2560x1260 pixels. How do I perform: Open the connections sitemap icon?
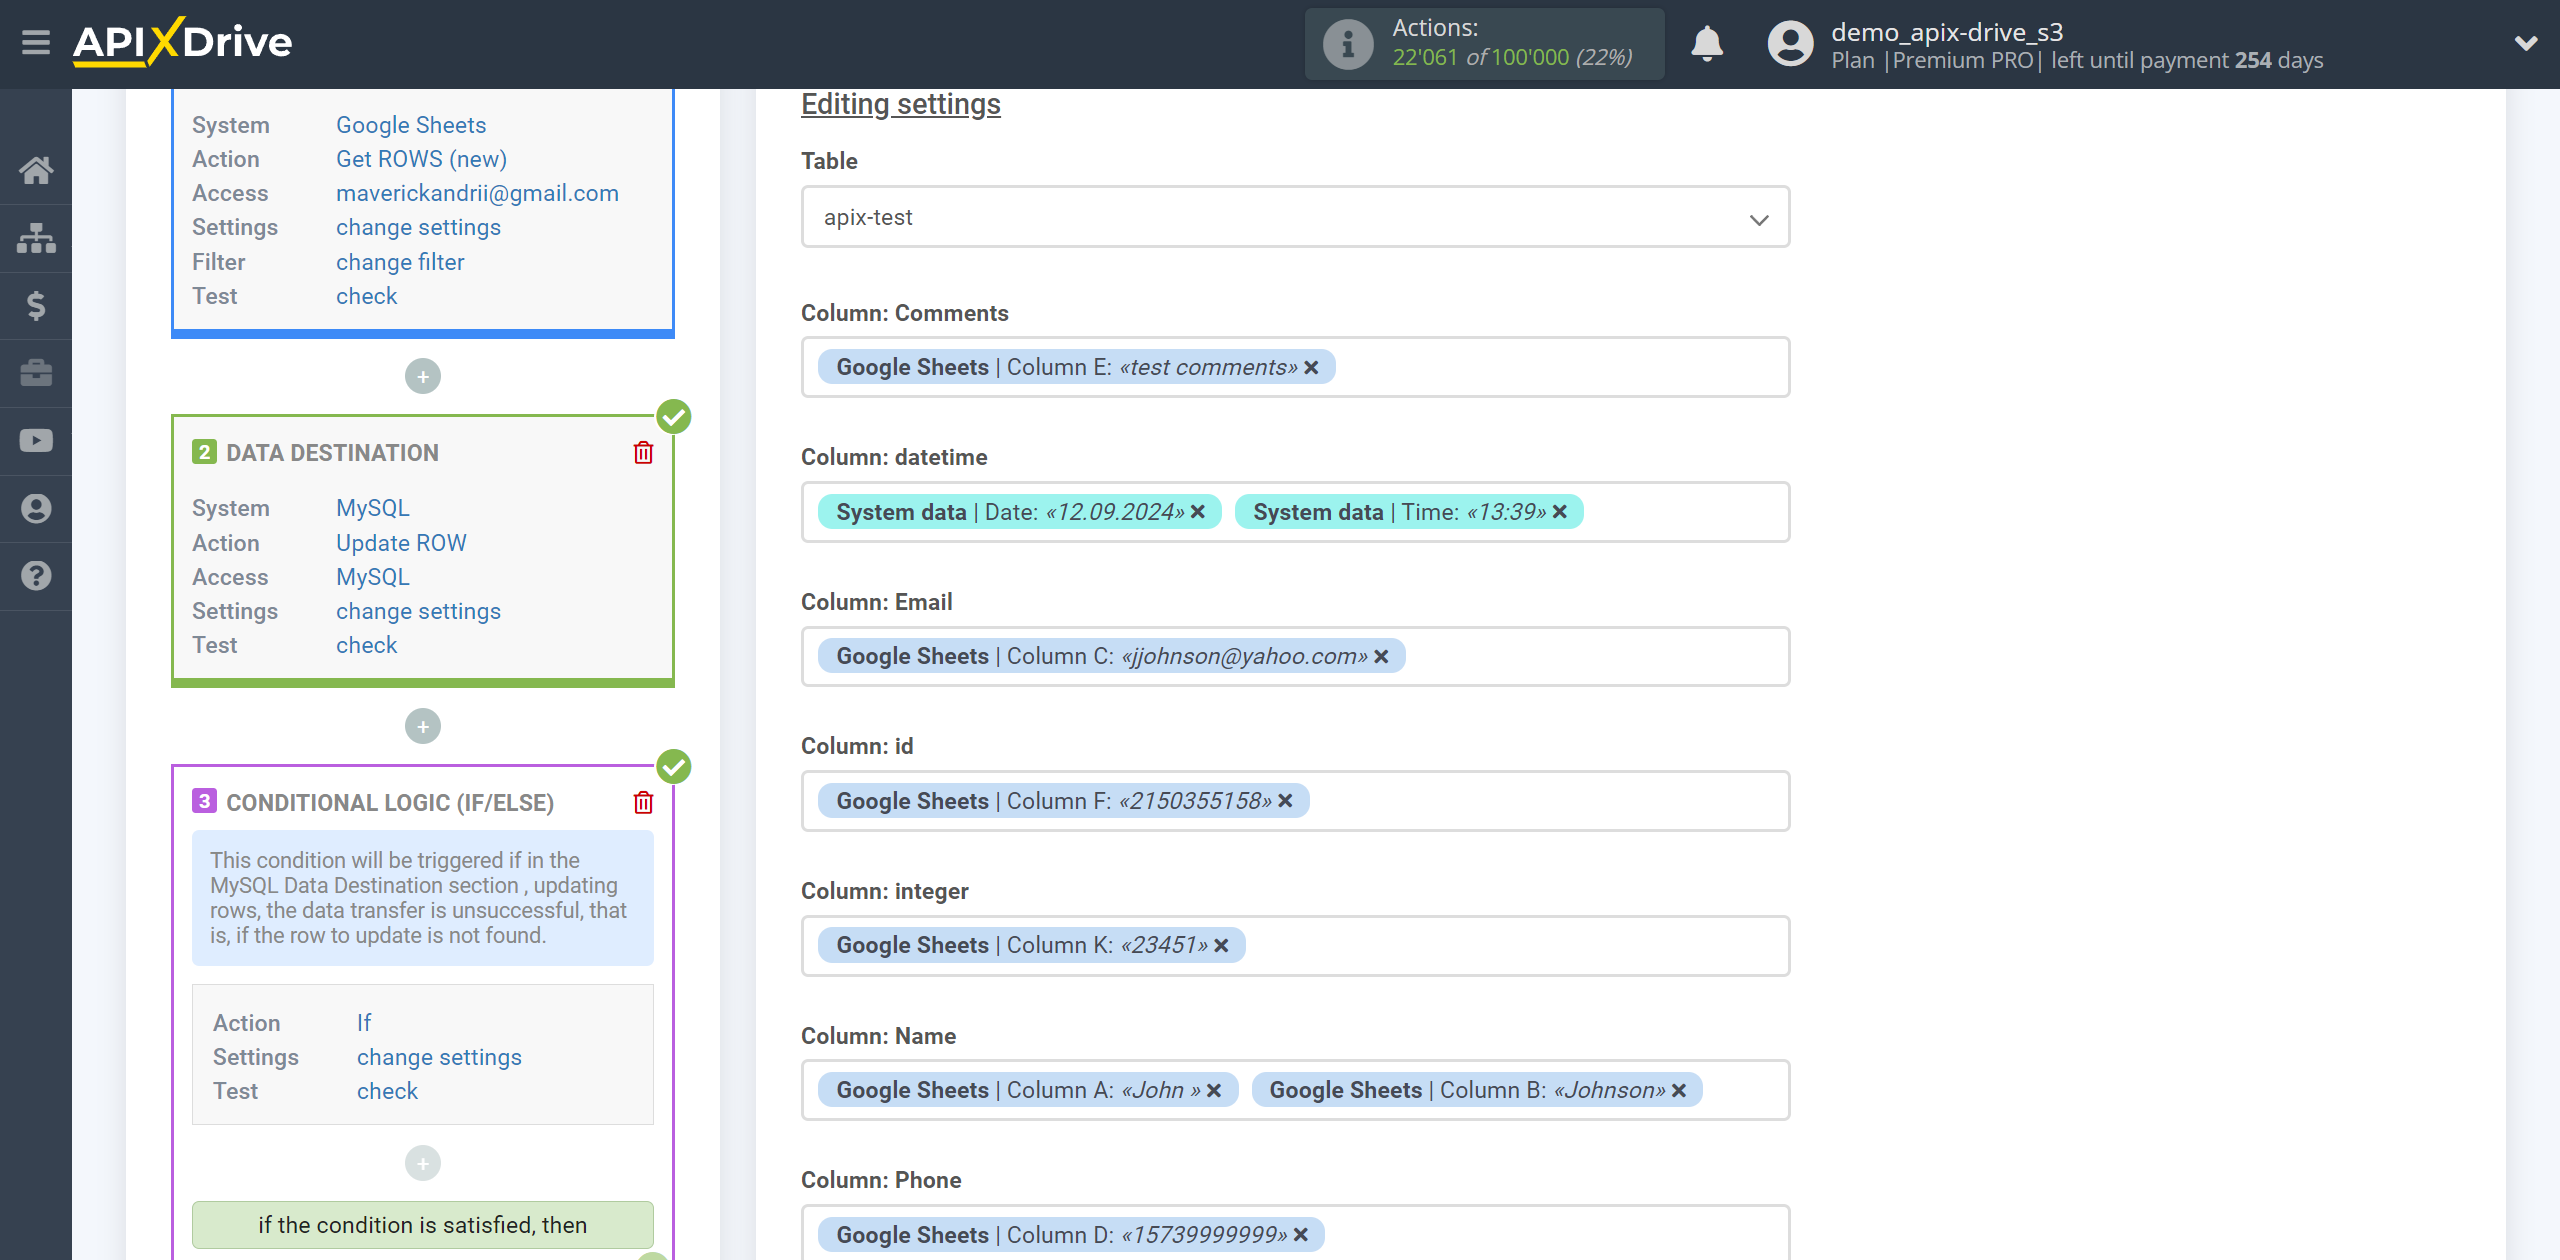(x=36, y=238)
